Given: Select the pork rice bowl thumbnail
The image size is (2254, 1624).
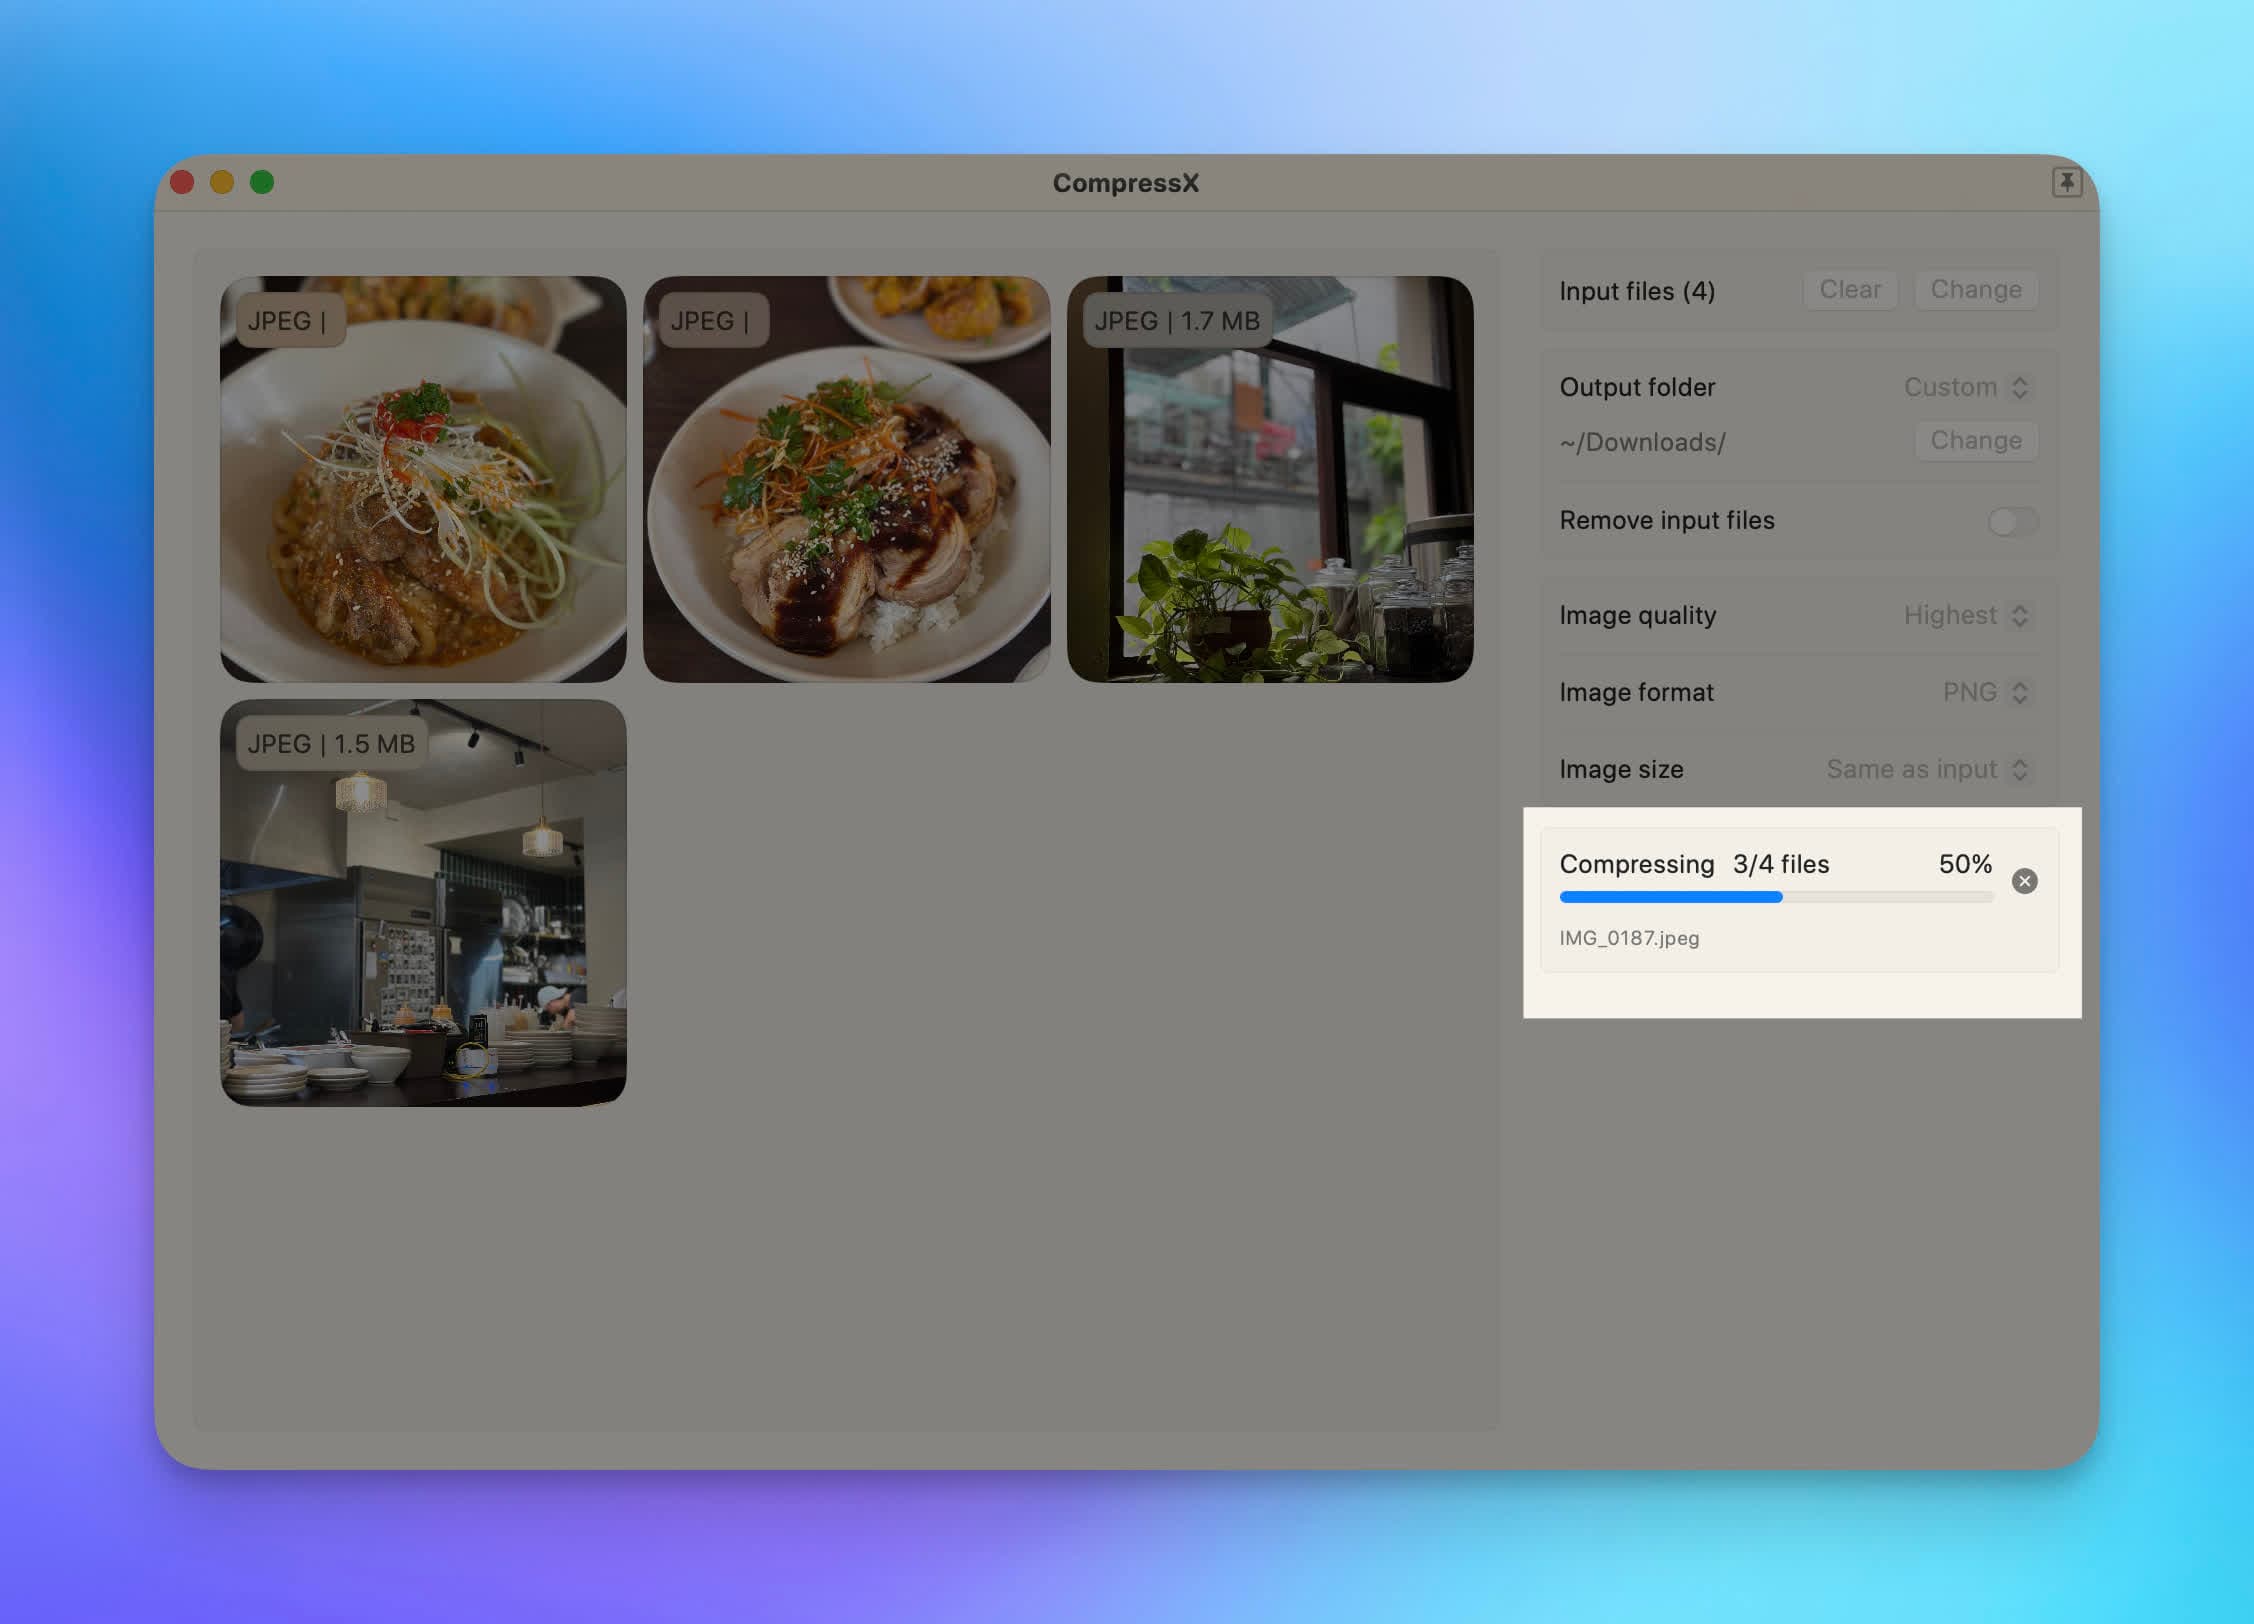Looking at the screenshot, I should tap(846, 479).
